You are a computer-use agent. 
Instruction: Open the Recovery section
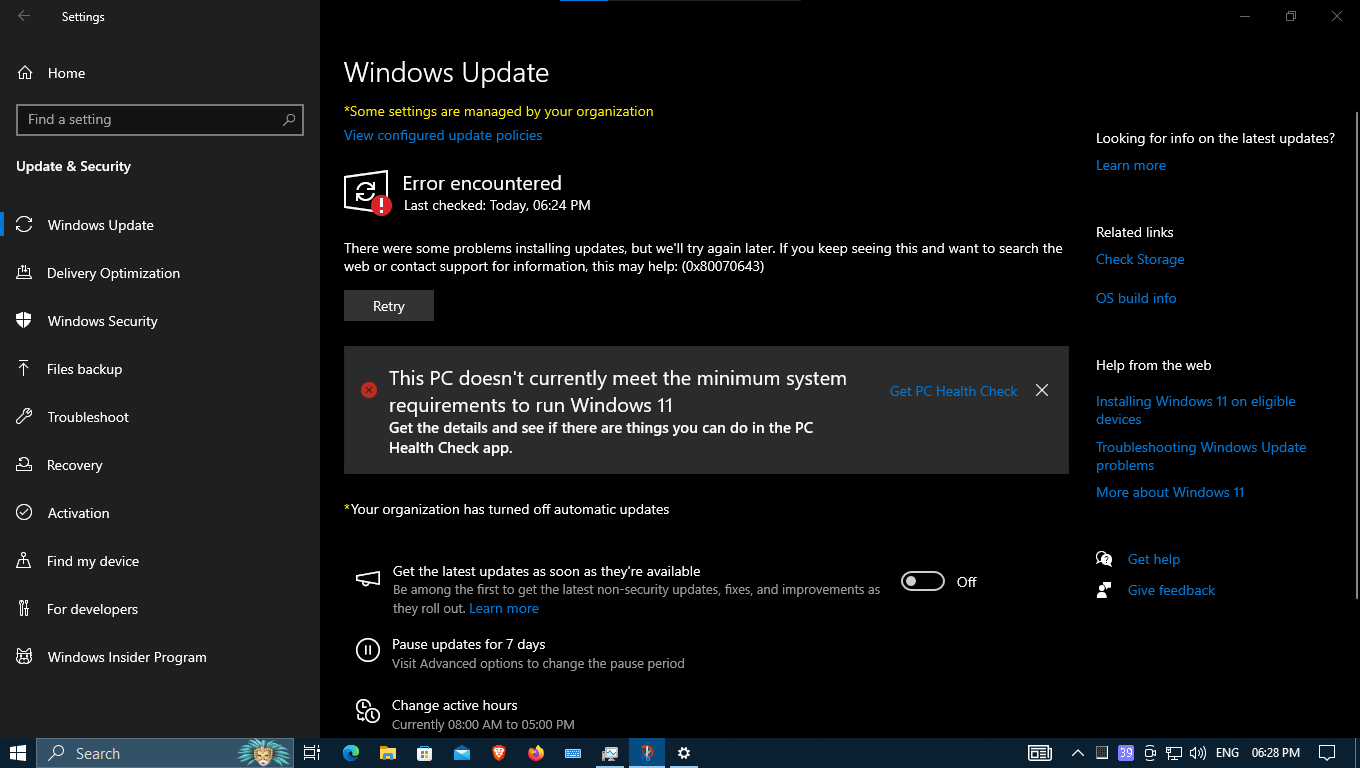coord(75,464)
